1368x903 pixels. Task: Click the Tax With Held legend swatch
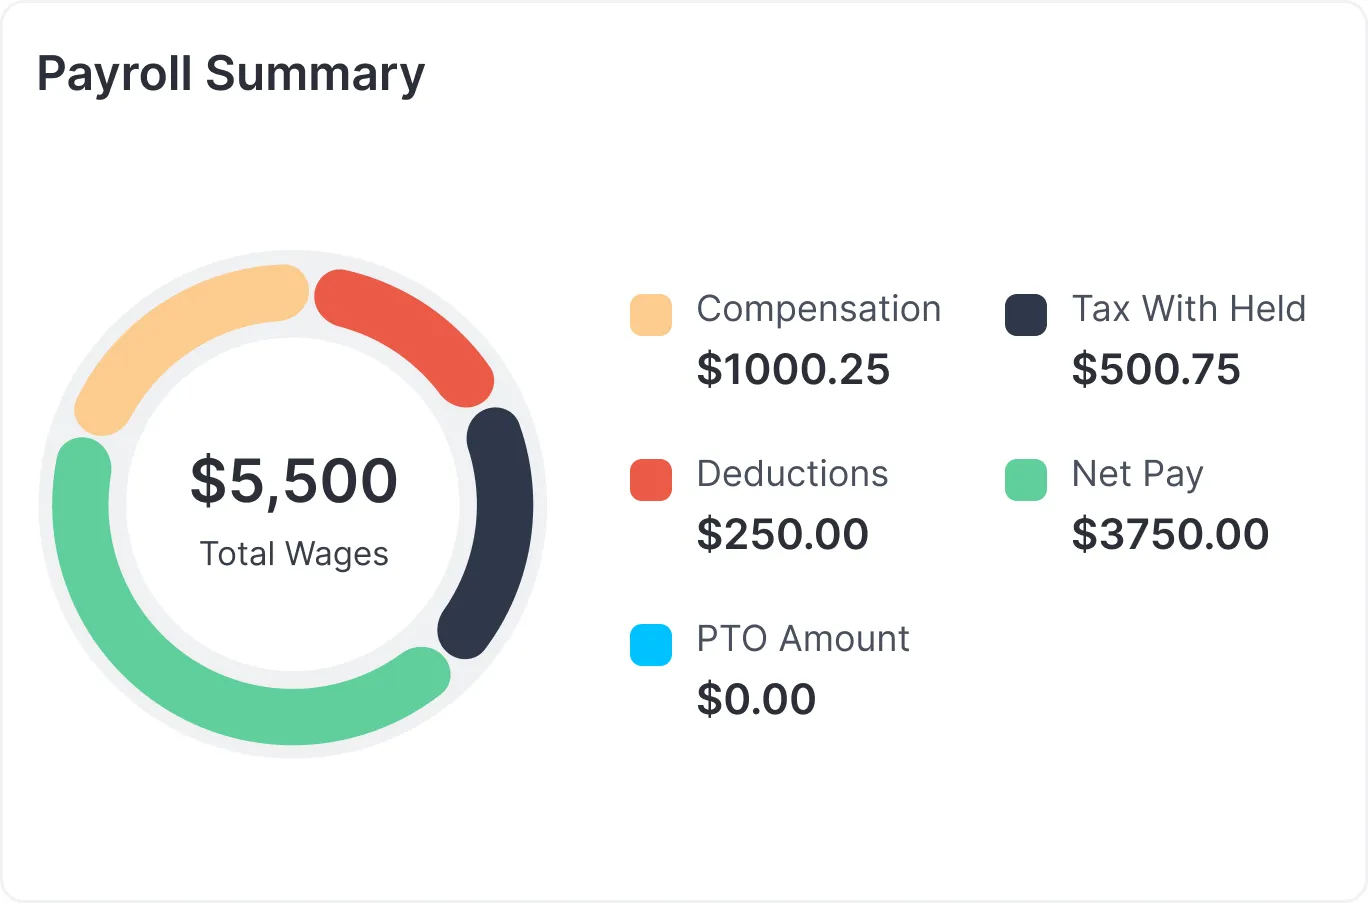pos(1025,315)
